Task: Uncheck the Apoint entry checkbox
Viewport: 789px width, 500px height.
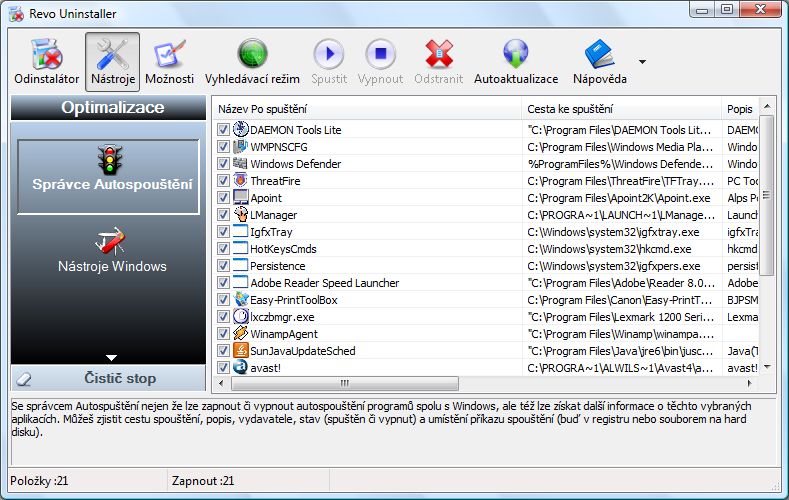Action: pos(223,198)
